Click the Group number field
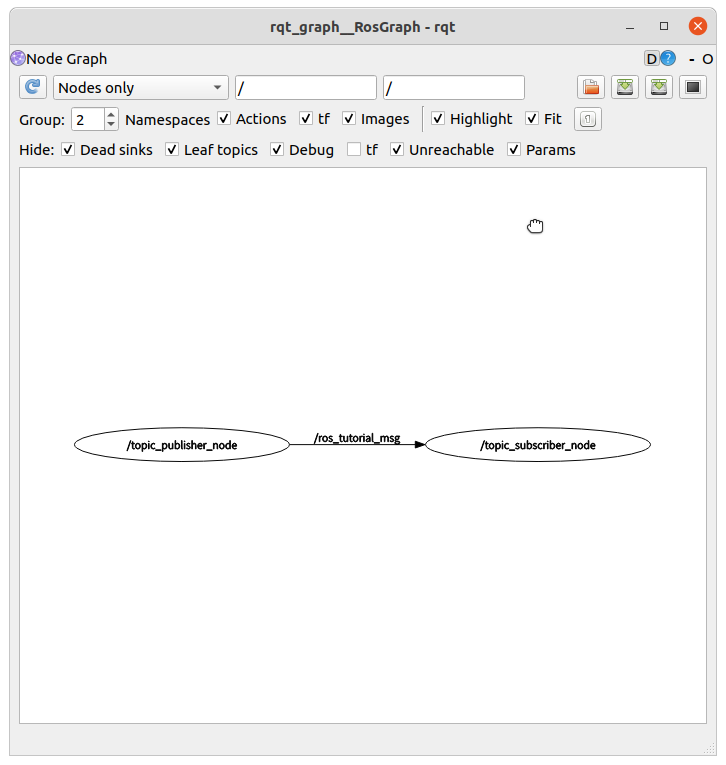This screenshot has height=765, width=726. 88,120
